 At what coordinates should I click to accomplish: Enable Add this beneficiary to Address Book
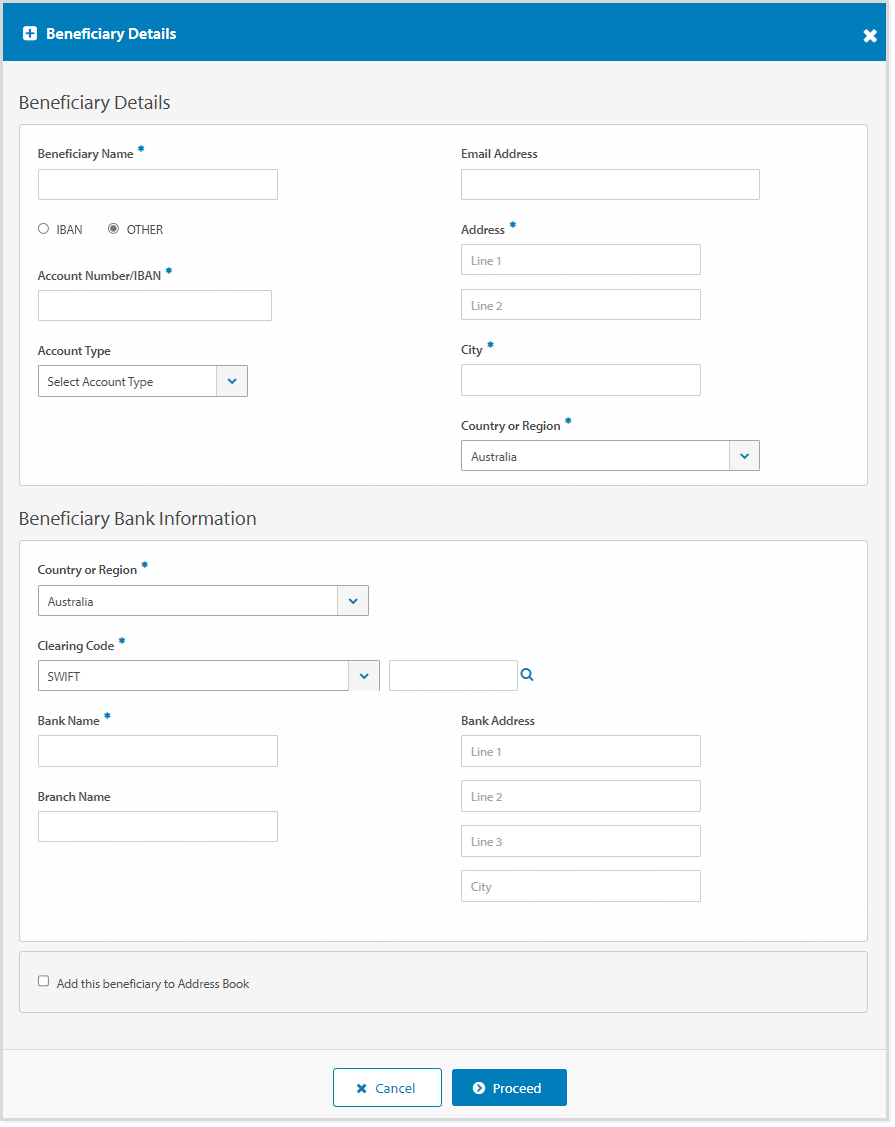point(43,980)
